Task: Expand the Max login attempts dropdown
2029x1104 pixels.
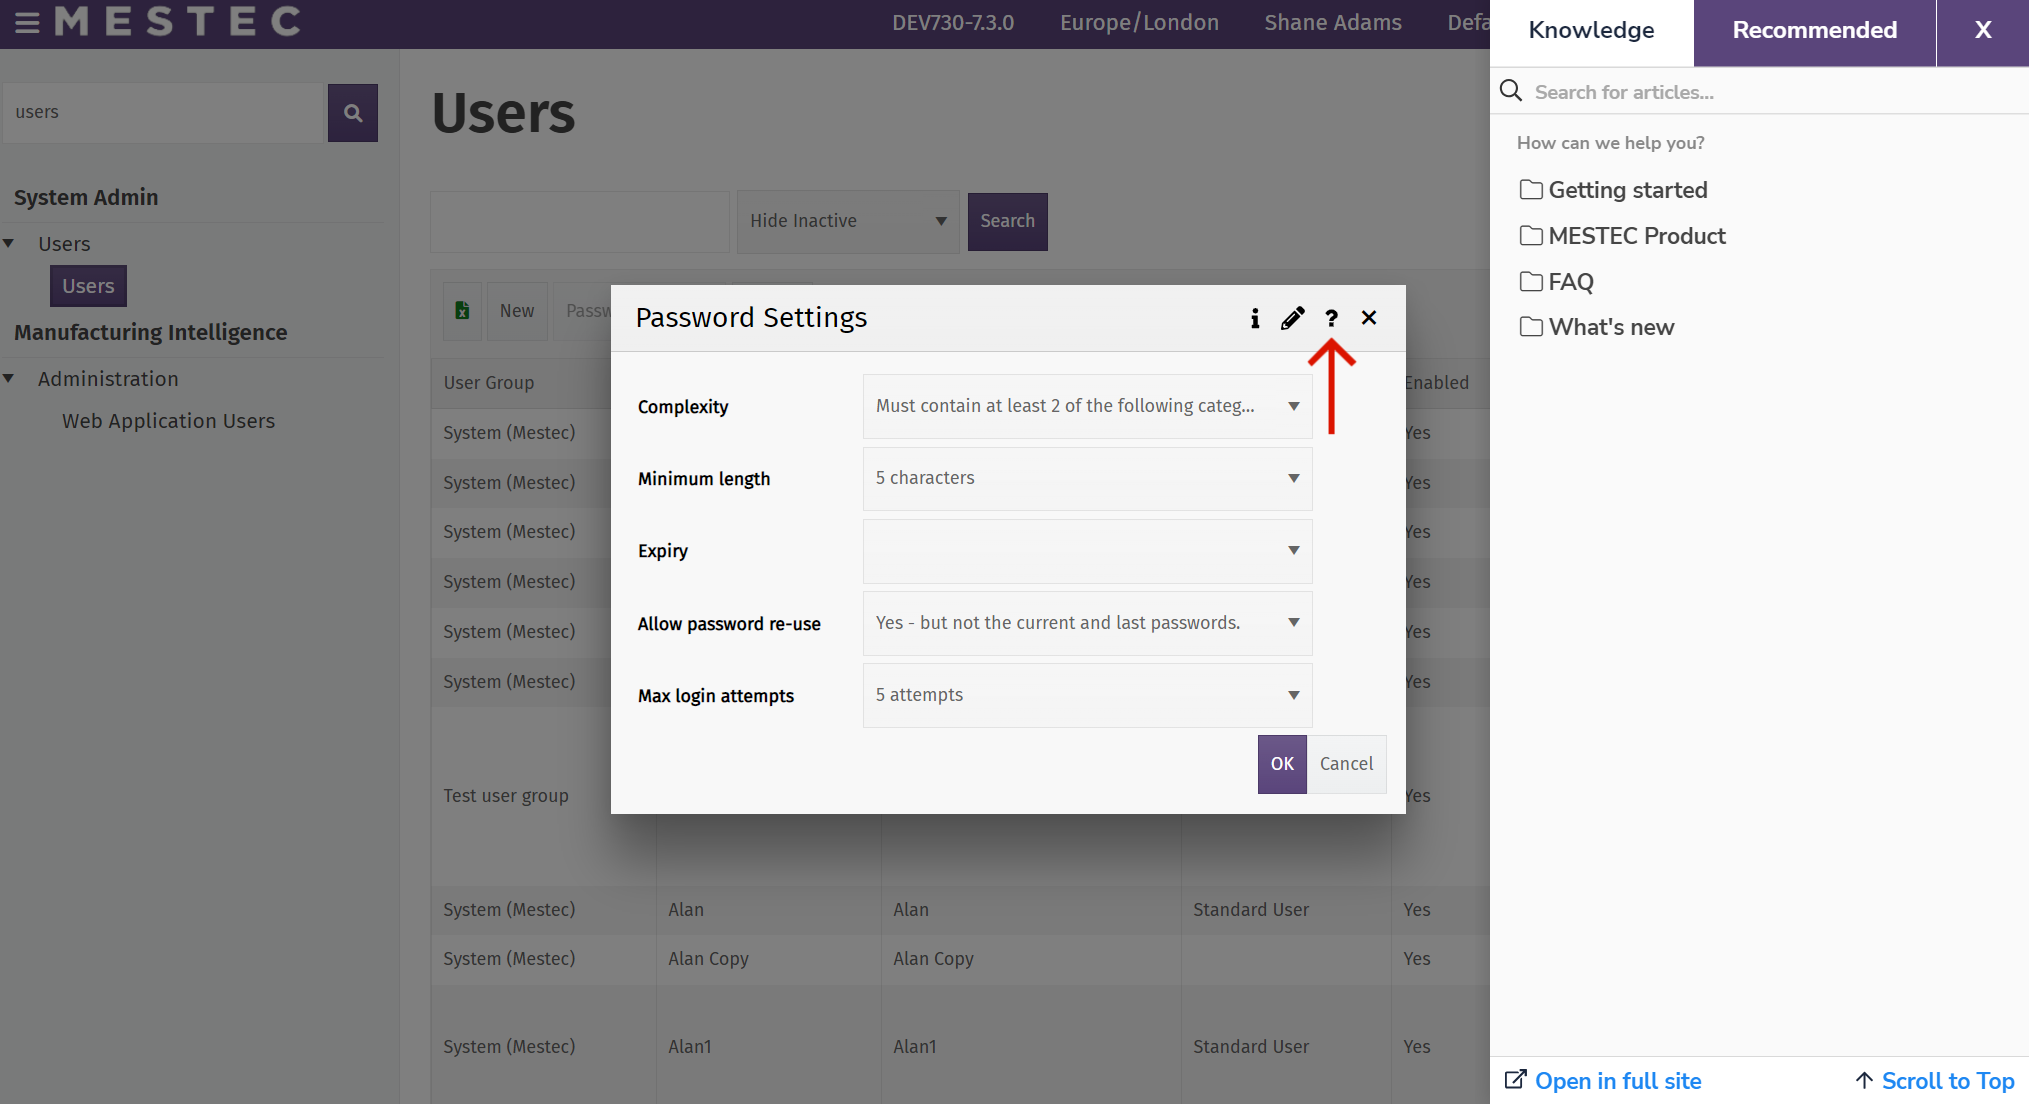Action: click(x=1087, y=695)
